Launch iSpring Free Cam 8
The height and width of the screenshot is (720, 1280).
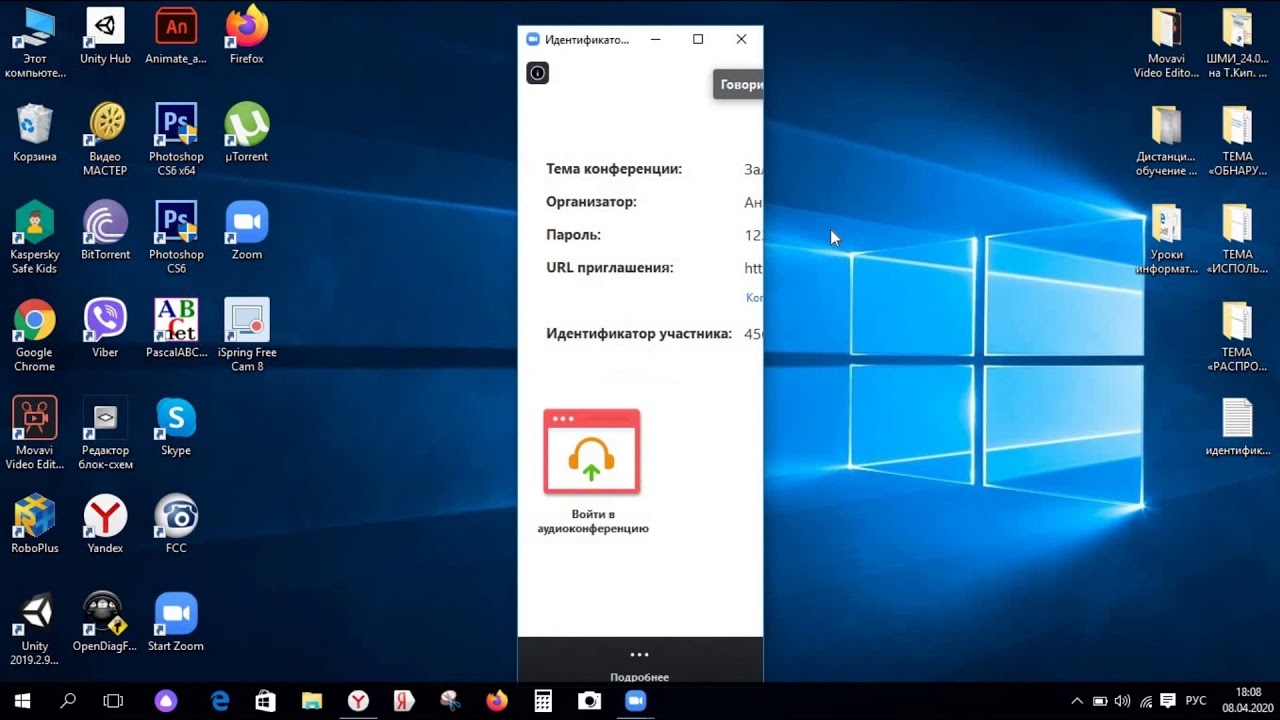coord(247,336)
